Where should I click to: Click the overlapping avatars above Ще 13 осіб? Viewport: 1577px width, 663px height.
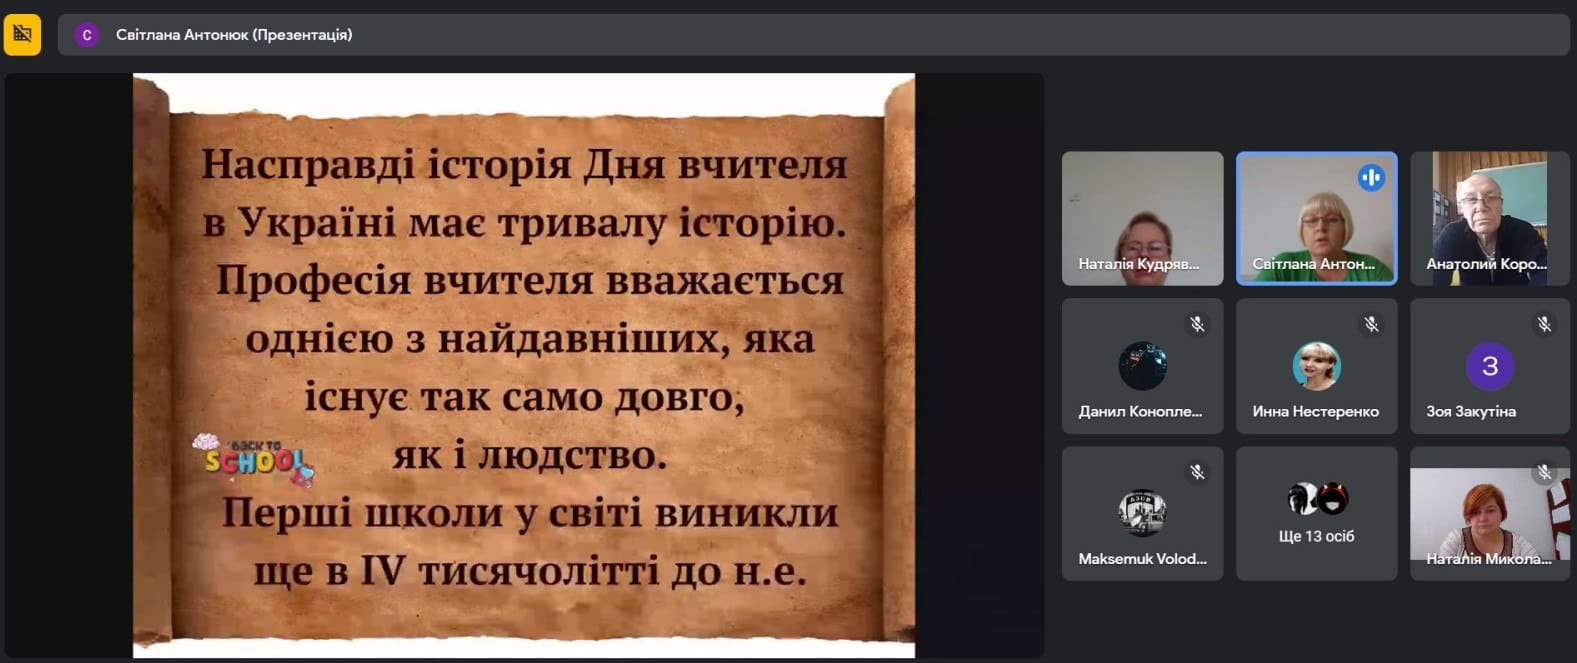[1318, 498]
